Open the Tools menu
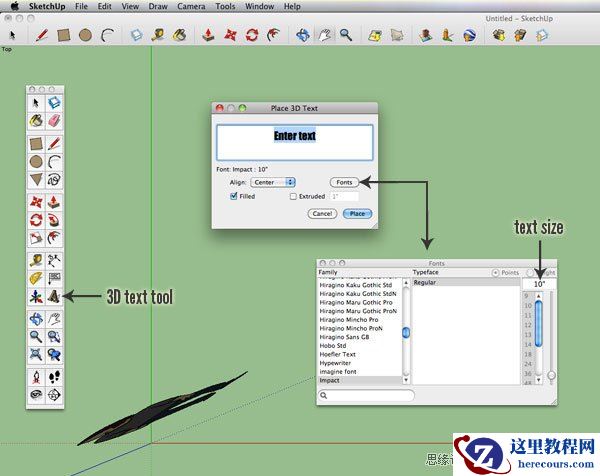 pyautogui.click(x=225, y=7)
